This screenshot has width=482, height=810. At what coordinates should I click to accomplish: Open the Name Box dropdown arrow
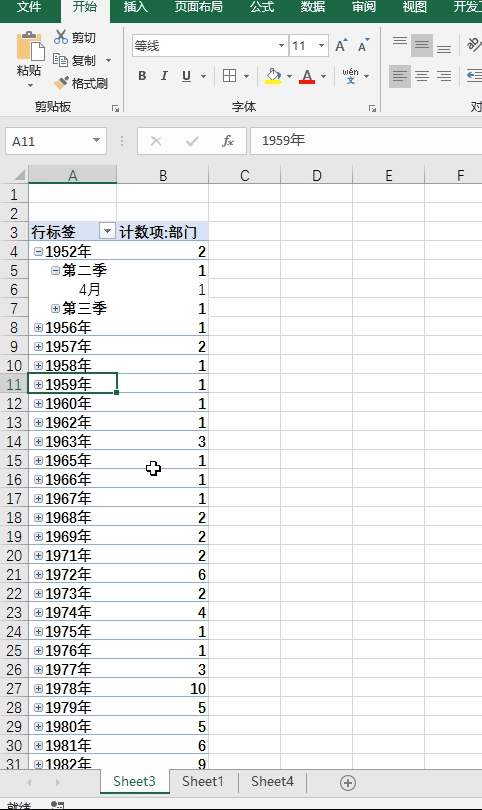(97, 141)
